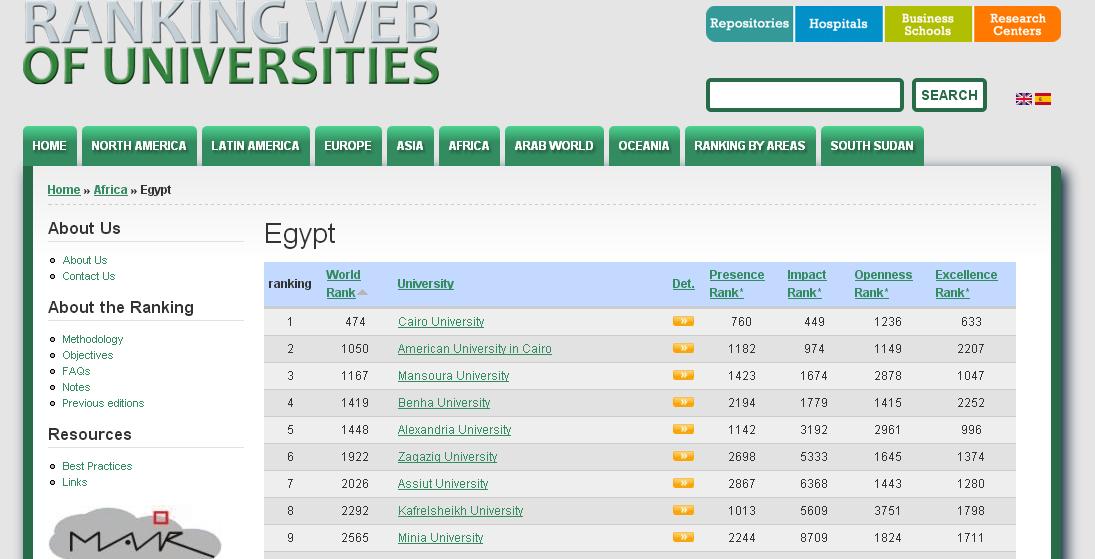
Task: Follow Home breadcrumb link
Action: tap(64, 190)
